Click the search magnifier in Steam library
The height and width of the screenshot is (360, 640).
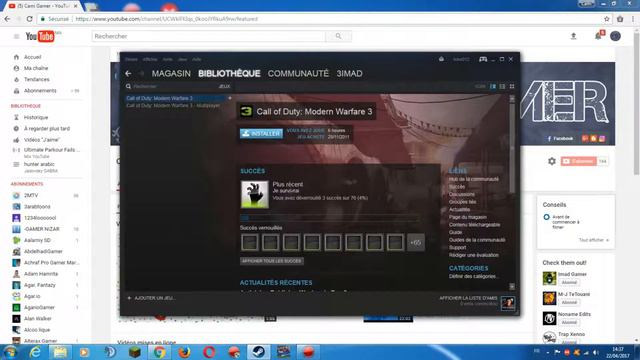tap(128, 87)
